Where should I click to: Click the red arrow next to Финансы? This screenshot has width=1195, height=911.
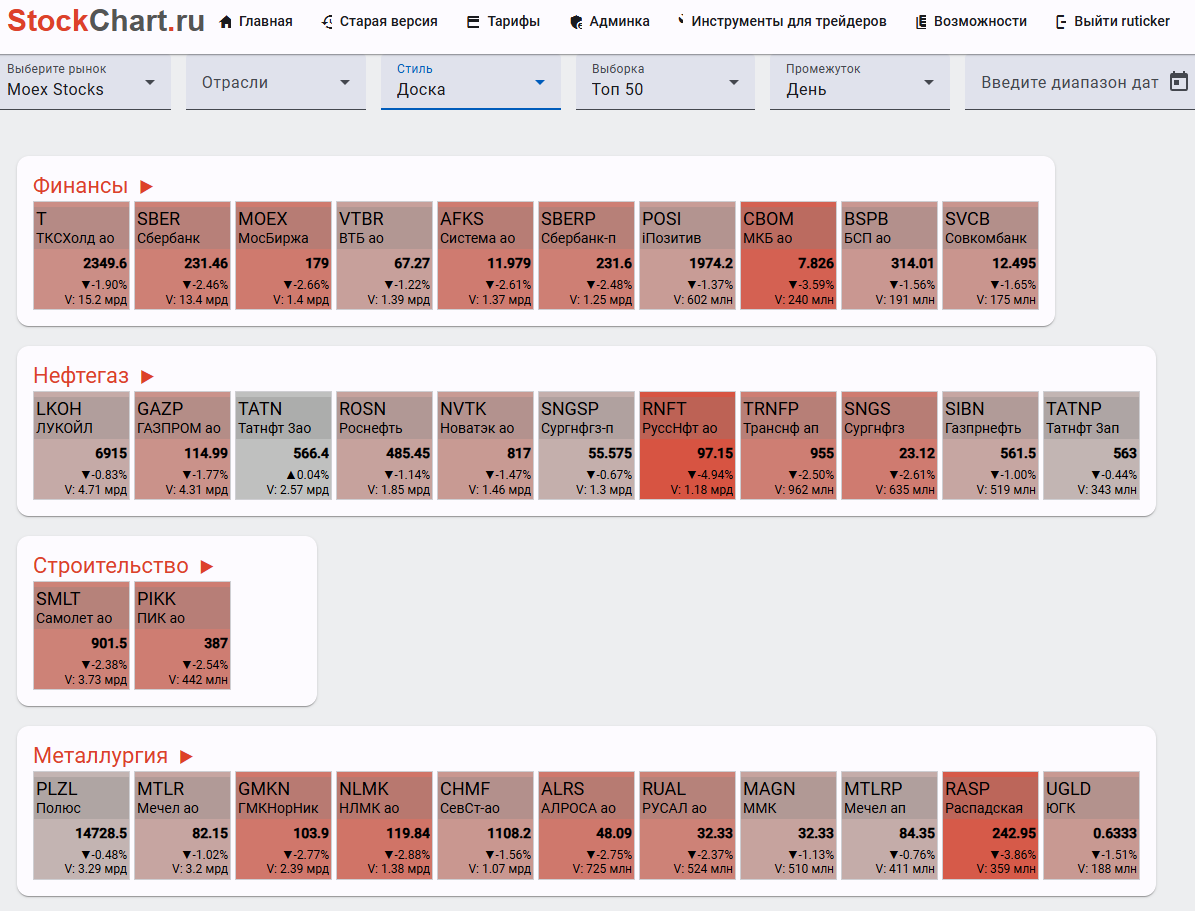146,187
